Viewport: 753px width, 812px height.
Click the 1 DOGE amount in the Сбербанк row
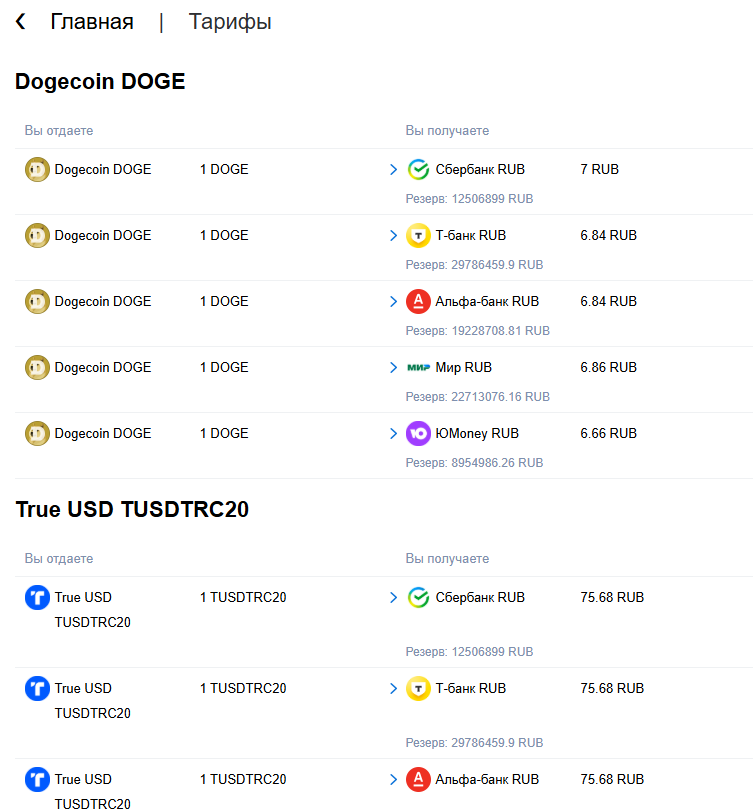[x=224, y=169]
